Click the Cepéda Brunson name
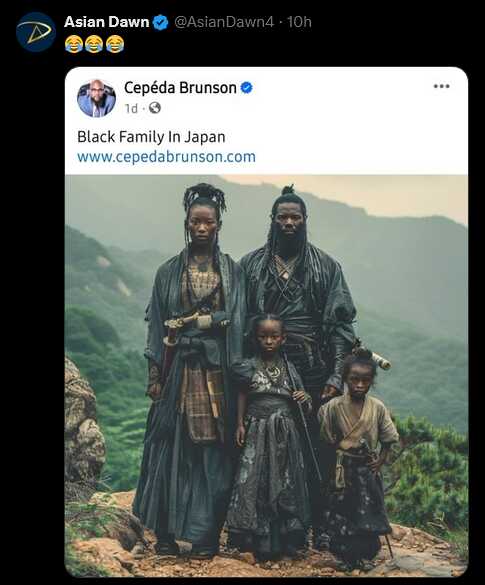 (x=180, y=88)
